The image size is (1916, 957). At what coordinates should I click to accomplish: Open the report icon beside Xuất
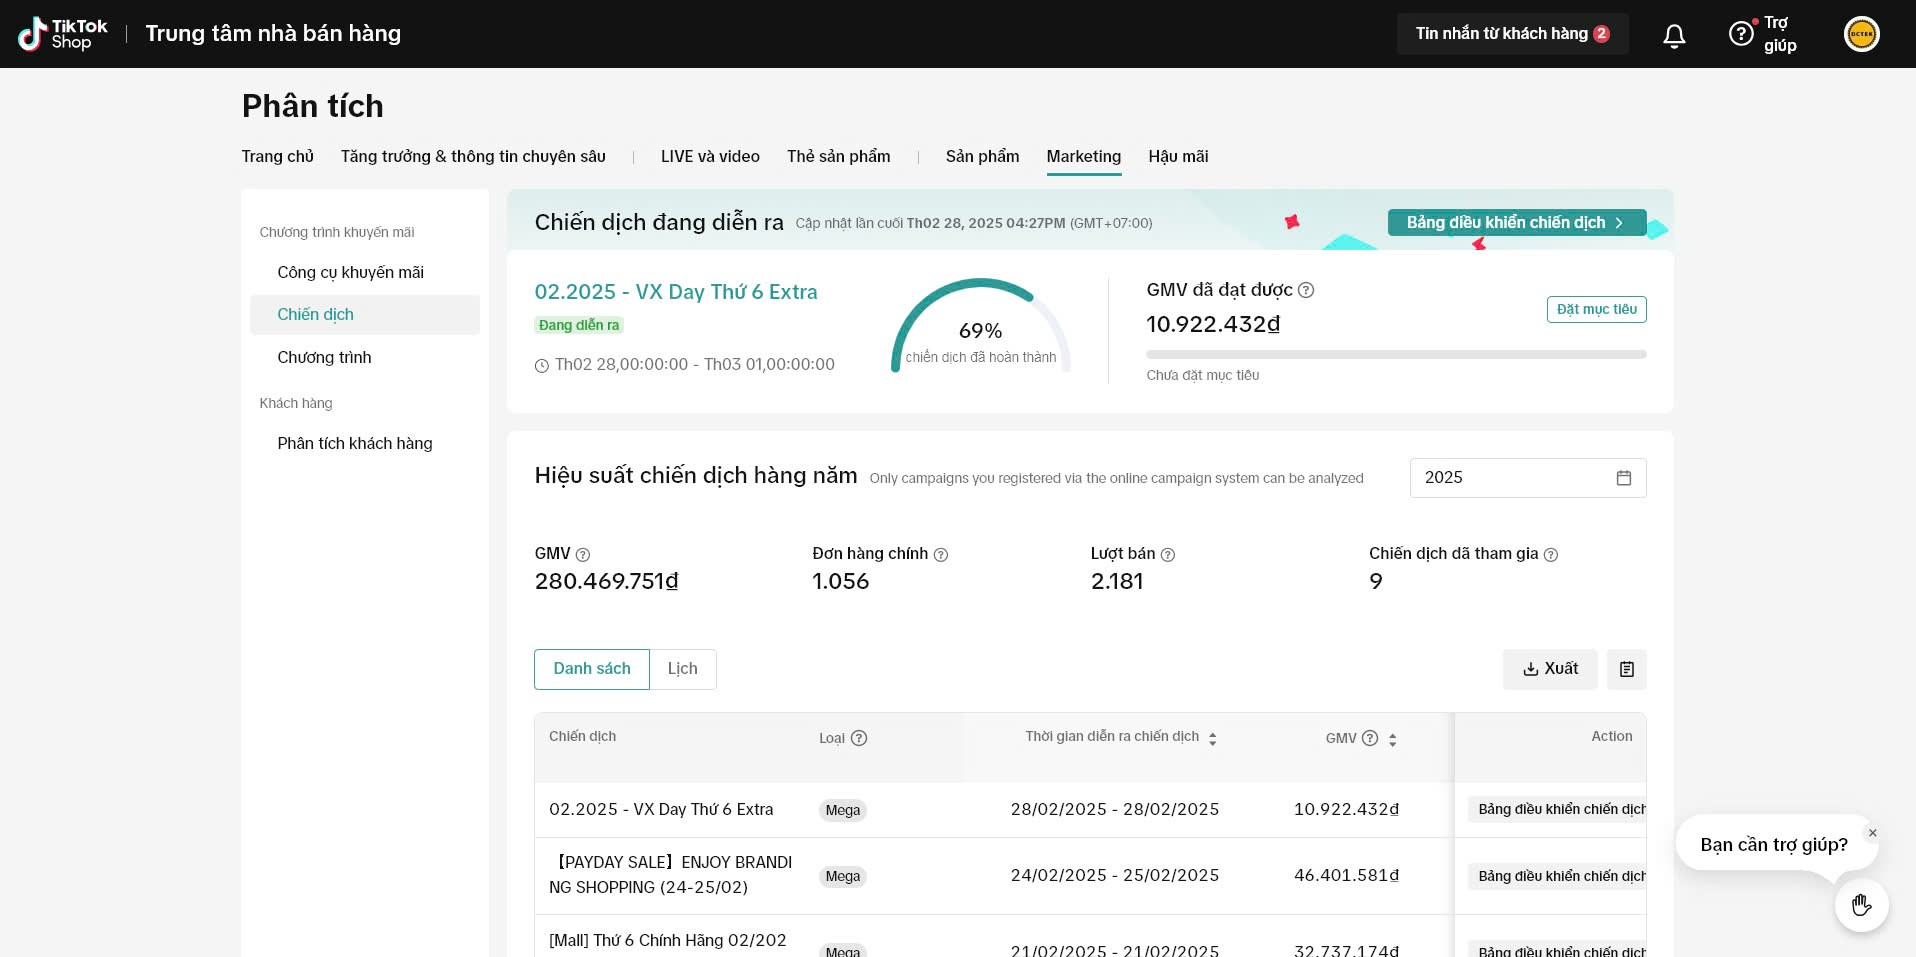(x=1626, y=669)
